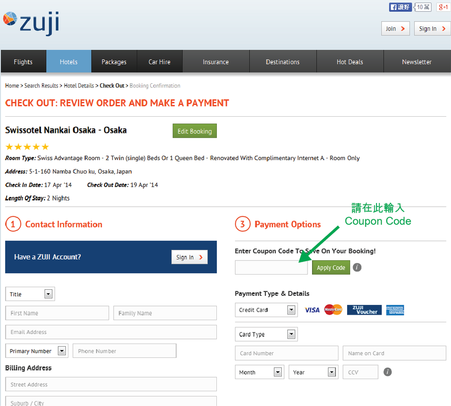
Task: Open the expiry Month dropdown
Action: [259, 372]
